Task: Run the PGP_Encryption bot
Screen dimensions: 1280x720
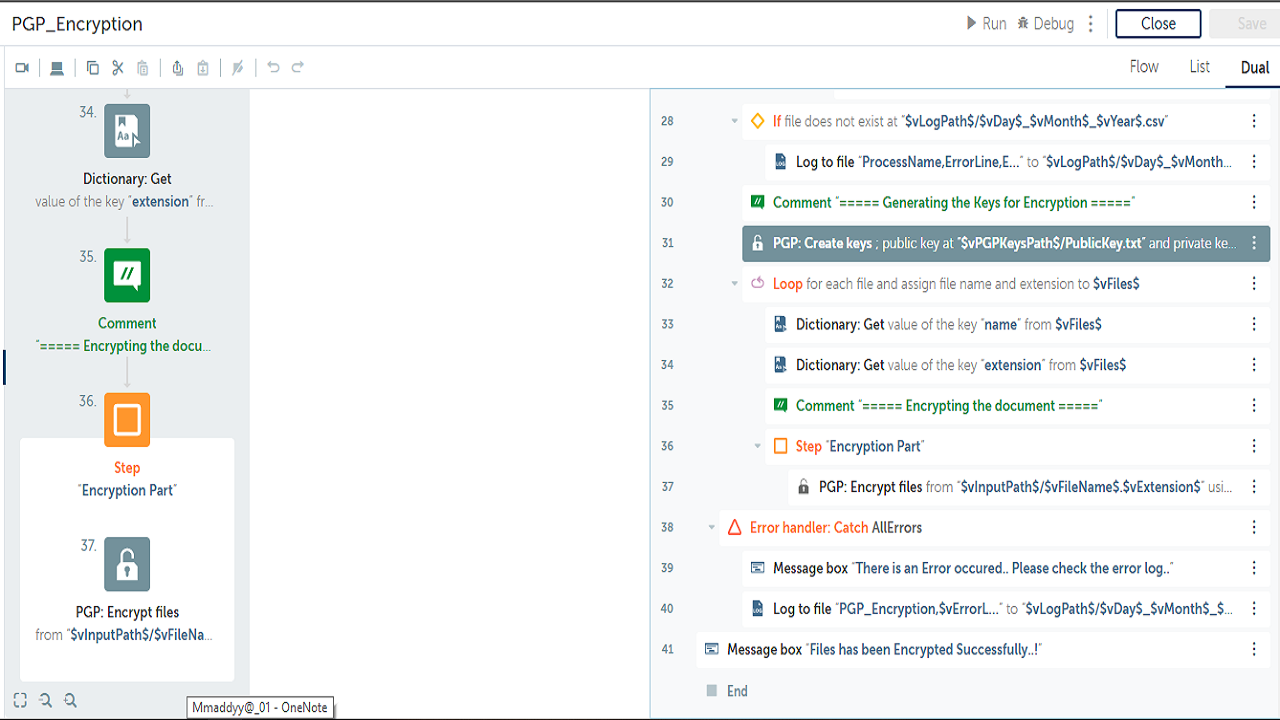Action: click(x=986, y=23)
